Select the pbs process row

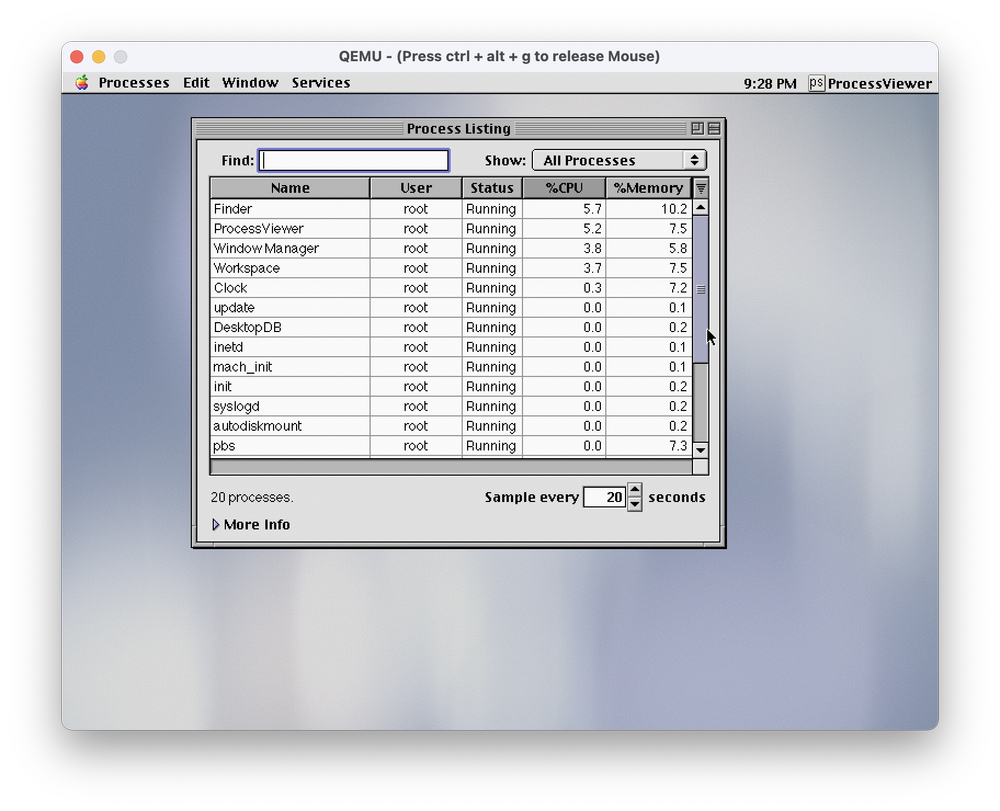[451, 446]
